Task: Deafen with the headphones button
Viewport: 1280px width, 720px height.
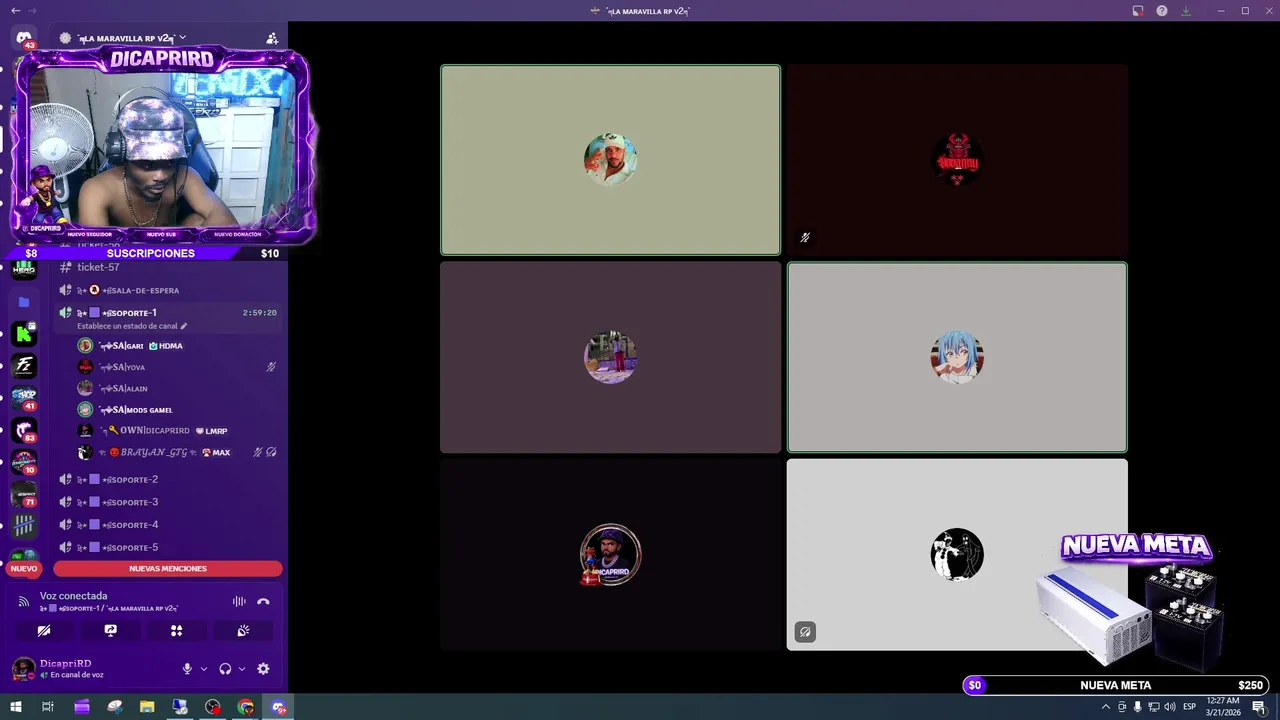Action: coord(225,669)
